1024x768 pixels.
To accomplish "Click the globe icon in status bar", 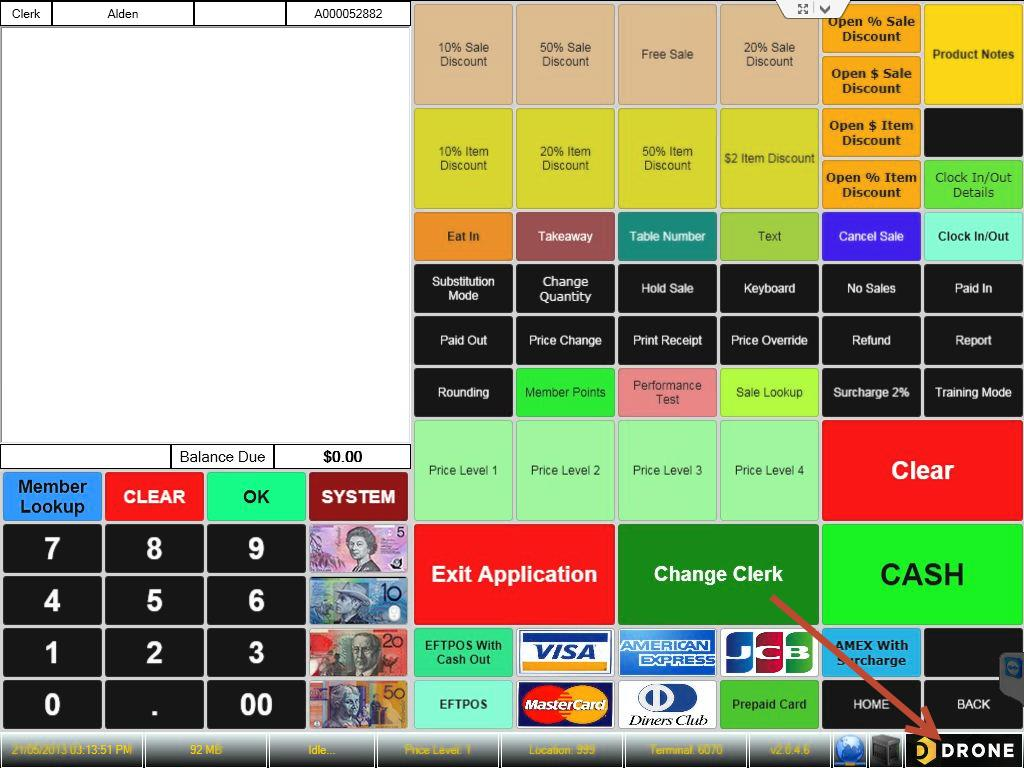I will (849, 750).
